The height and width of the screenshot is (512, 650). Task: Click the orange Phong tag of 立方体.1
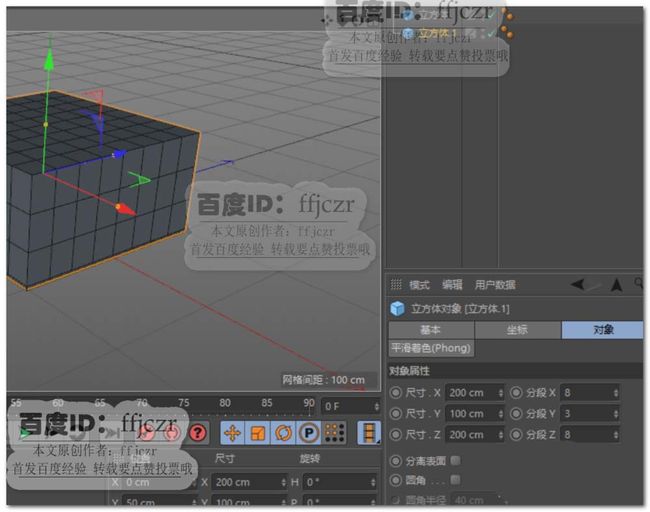point(507,32)
